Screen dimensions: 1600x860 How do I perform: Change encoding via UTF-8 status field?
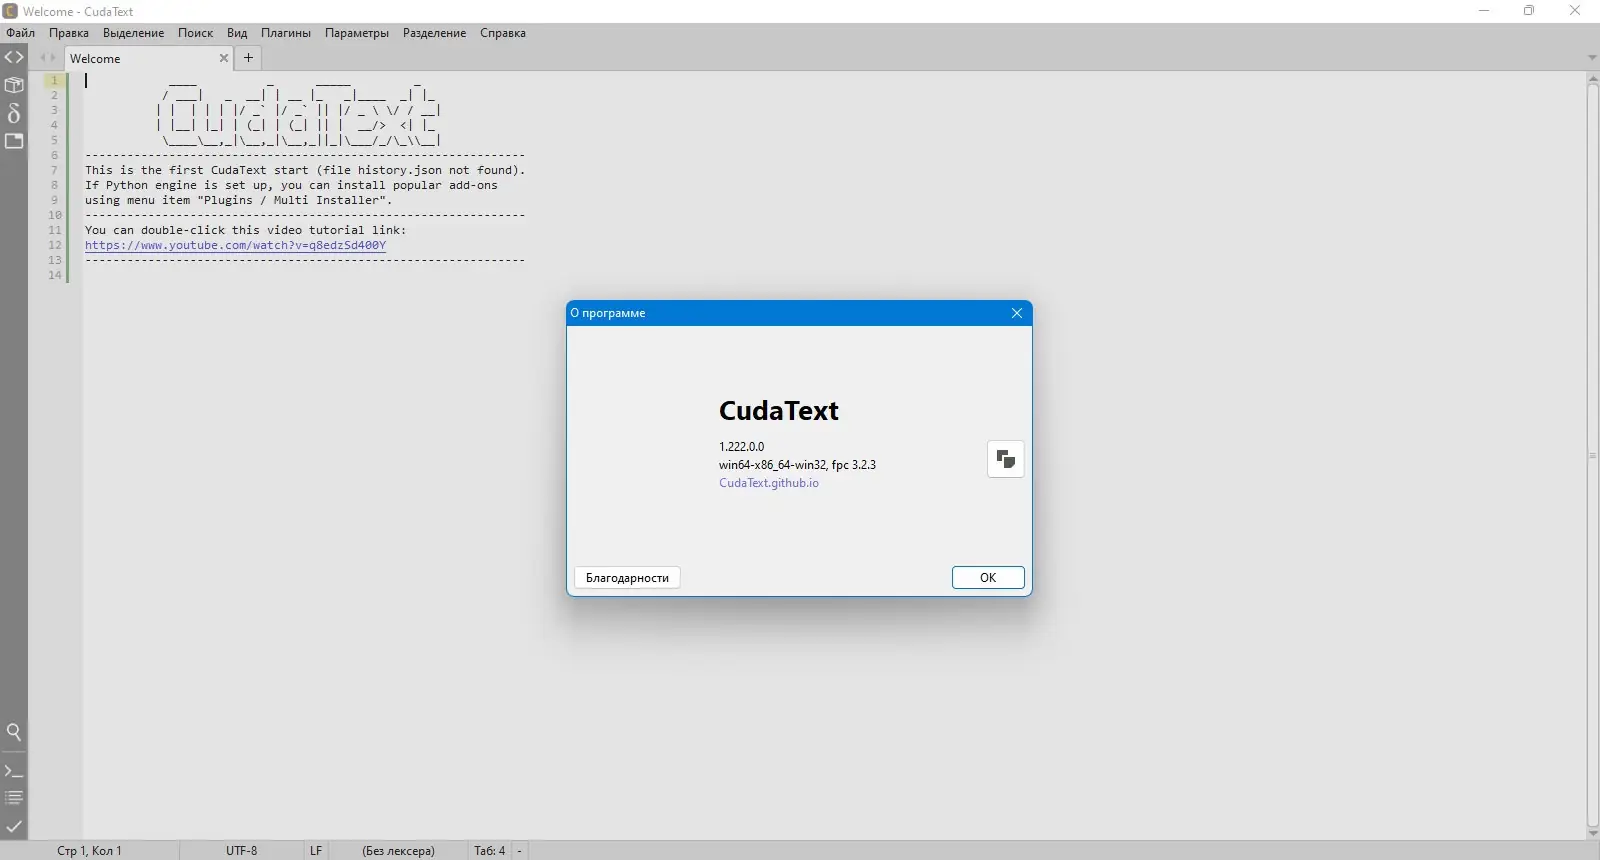point(241,851)
